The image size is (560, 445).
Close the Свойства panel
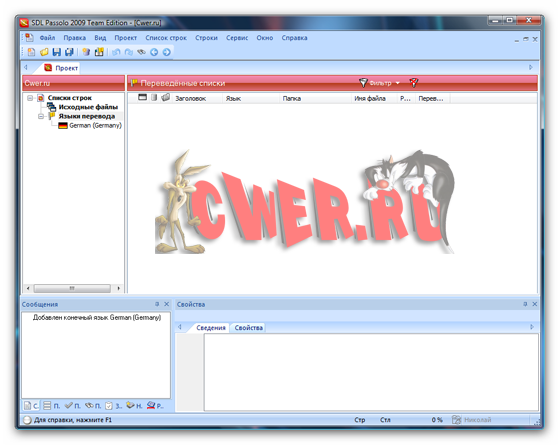coord(535,304)
